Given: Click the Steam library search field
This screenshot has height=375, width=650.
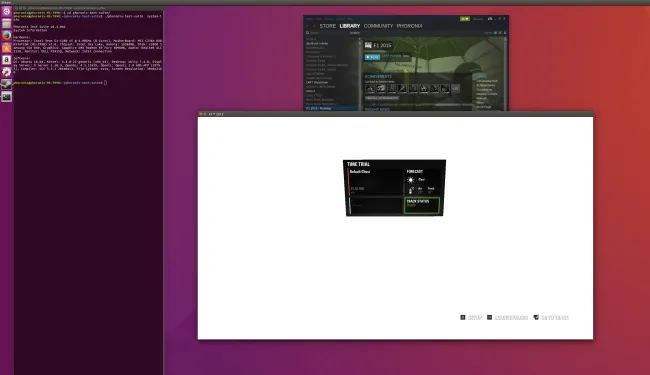Looking at the screenshot, I should pyautogui.click(x=327, y=33).
